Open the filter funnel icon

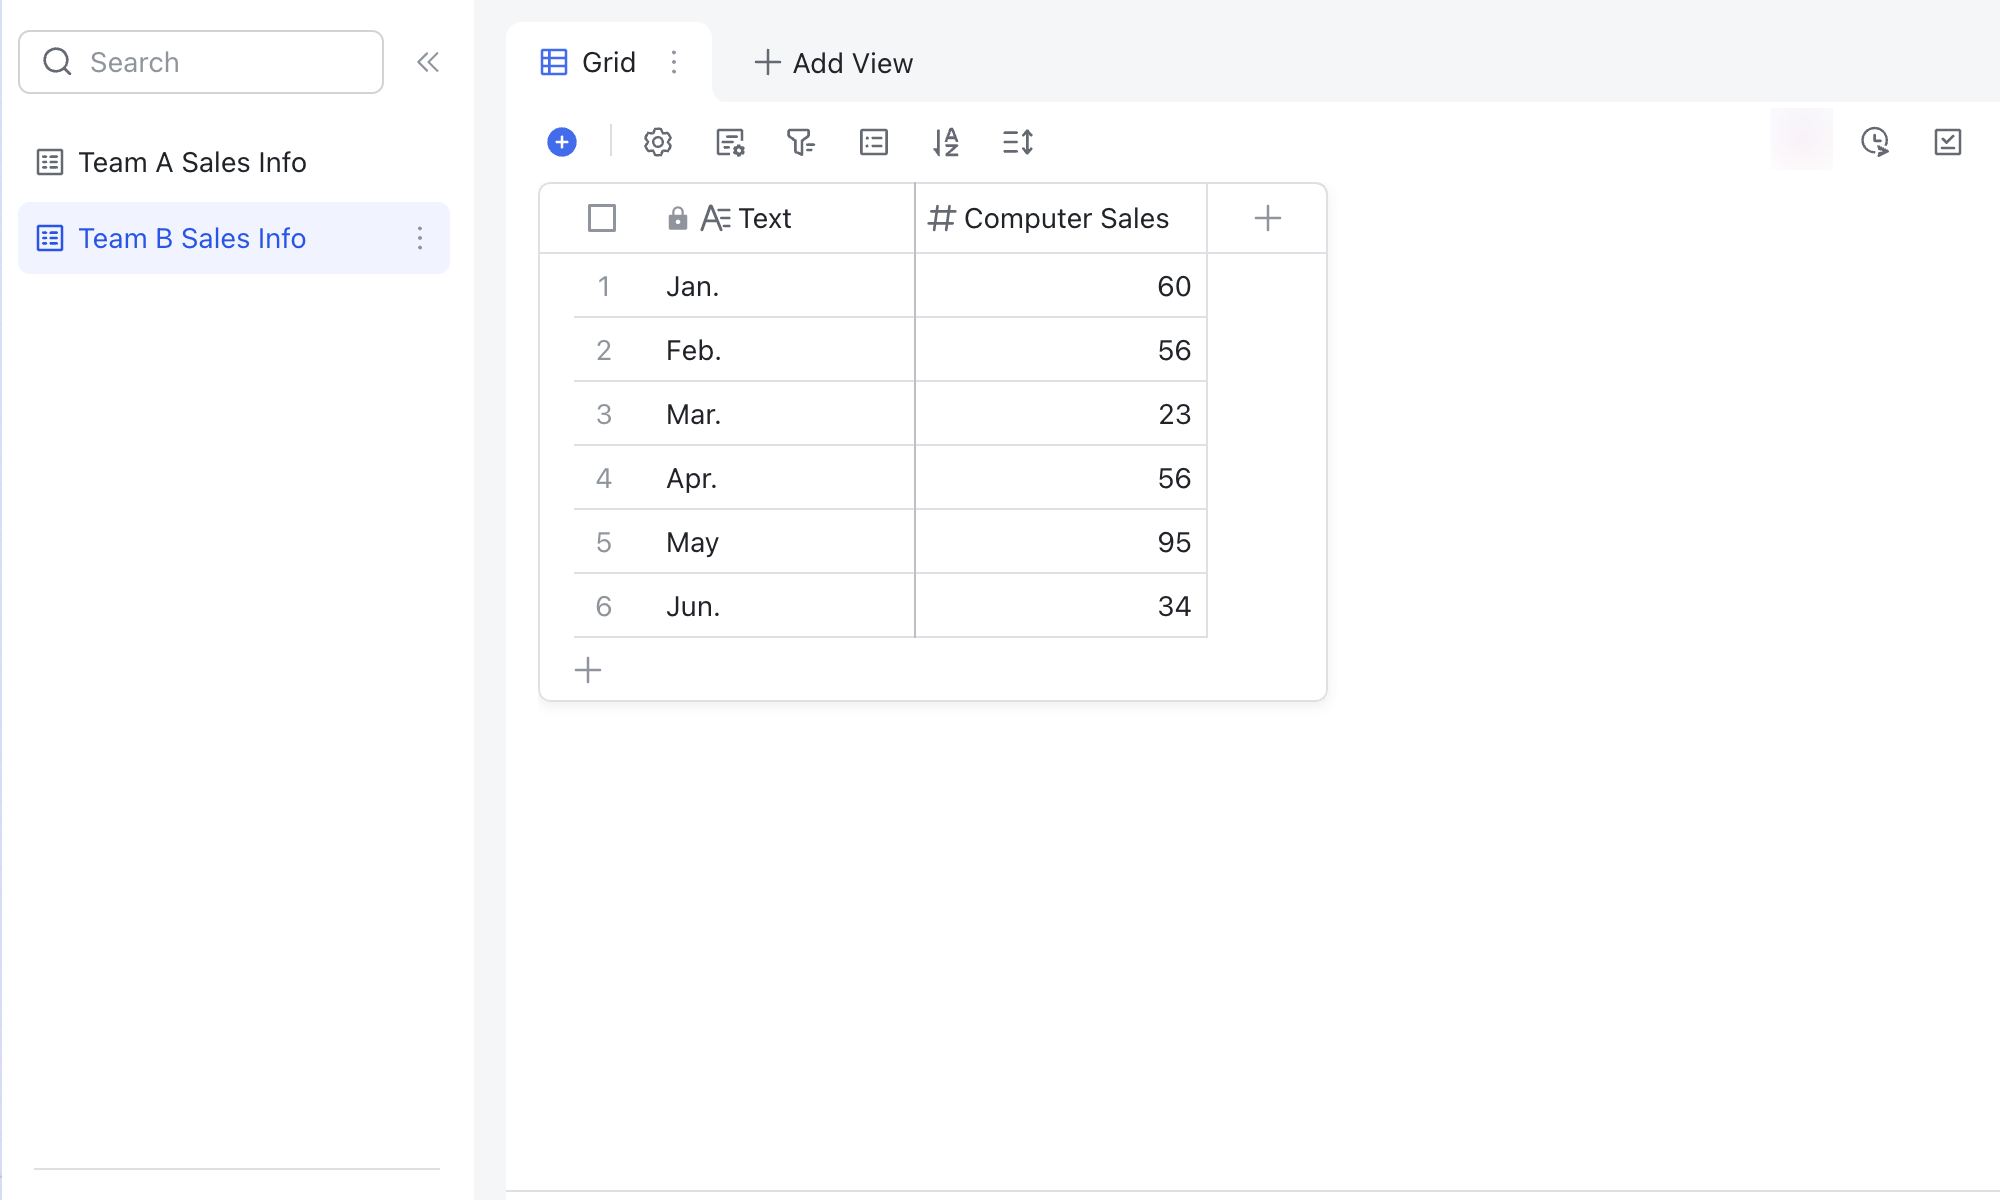(801, 142)
